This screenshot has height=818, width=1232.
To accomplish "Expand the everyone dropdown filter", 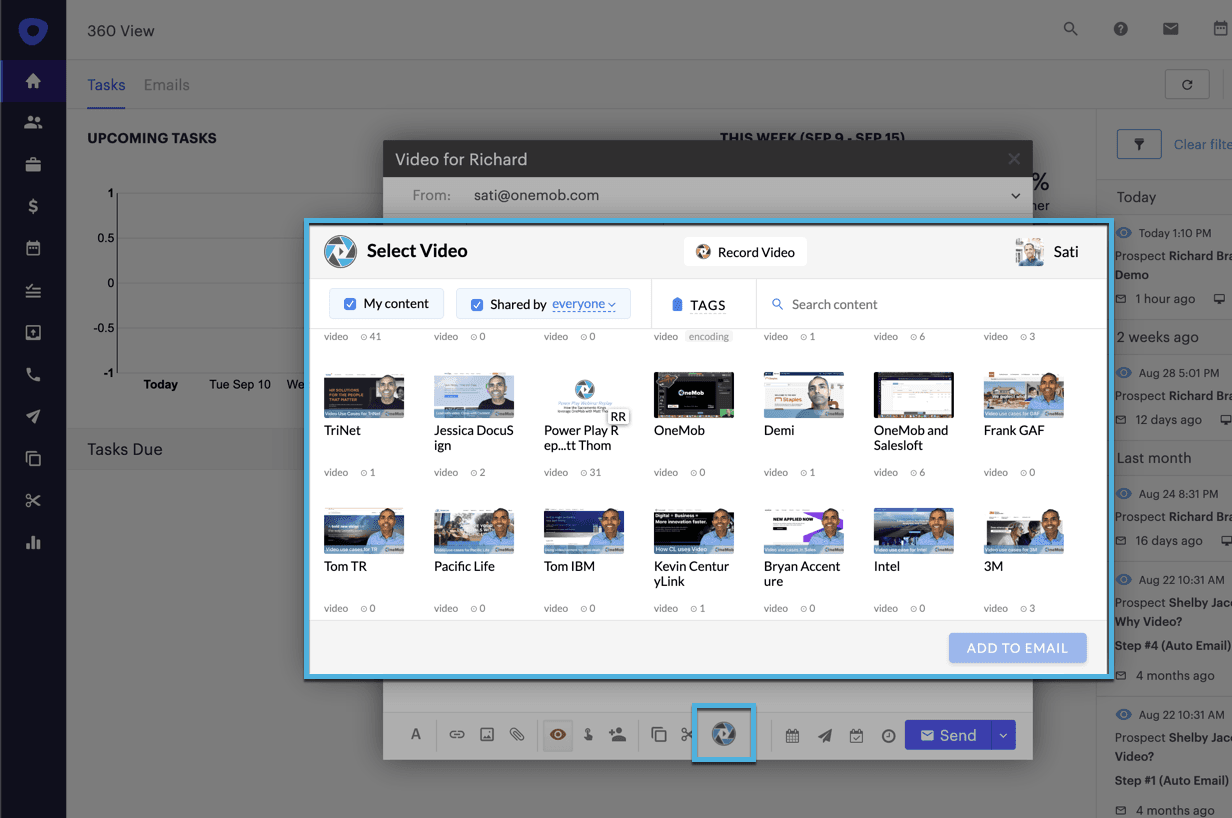I will click(x=584, y=305).
